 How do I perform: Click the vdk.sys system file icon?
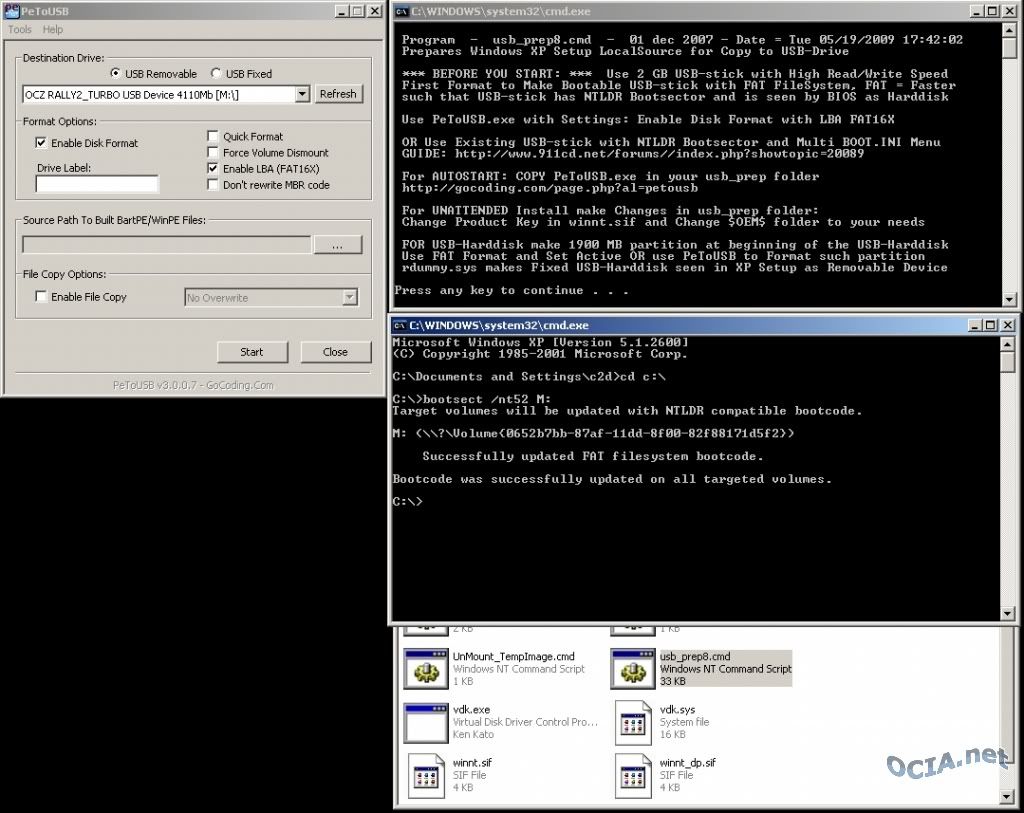(x=633, y=722)
